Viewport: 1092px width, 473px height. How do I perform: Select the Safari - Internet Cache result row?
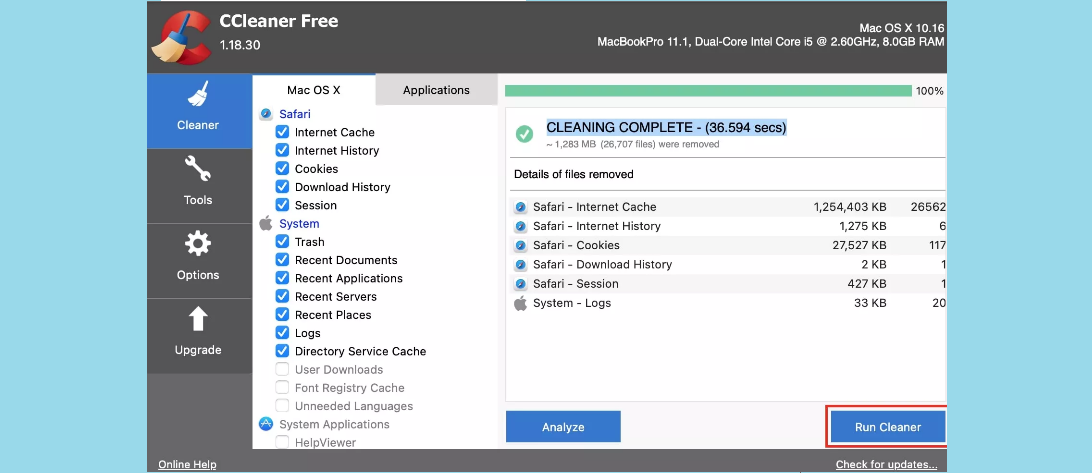[x=728, y=207]
